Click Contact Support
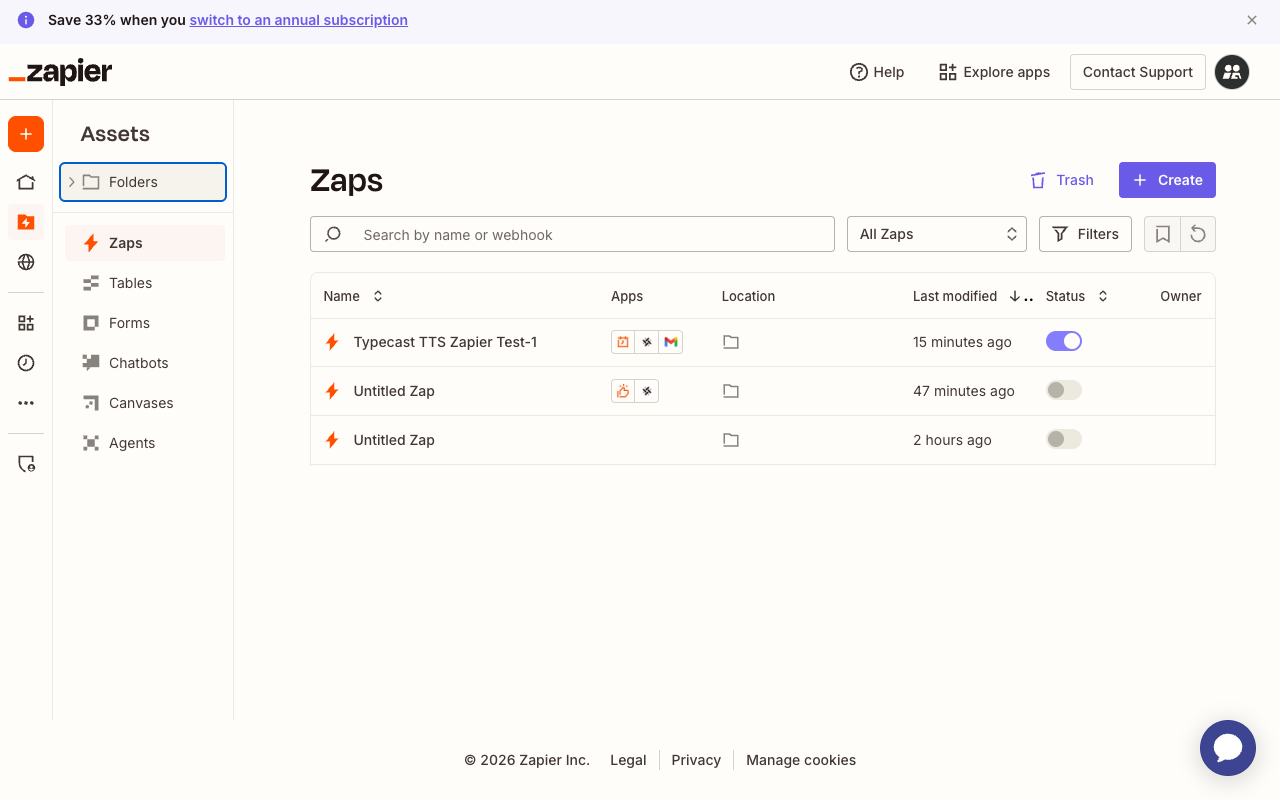 (1138, 72)
